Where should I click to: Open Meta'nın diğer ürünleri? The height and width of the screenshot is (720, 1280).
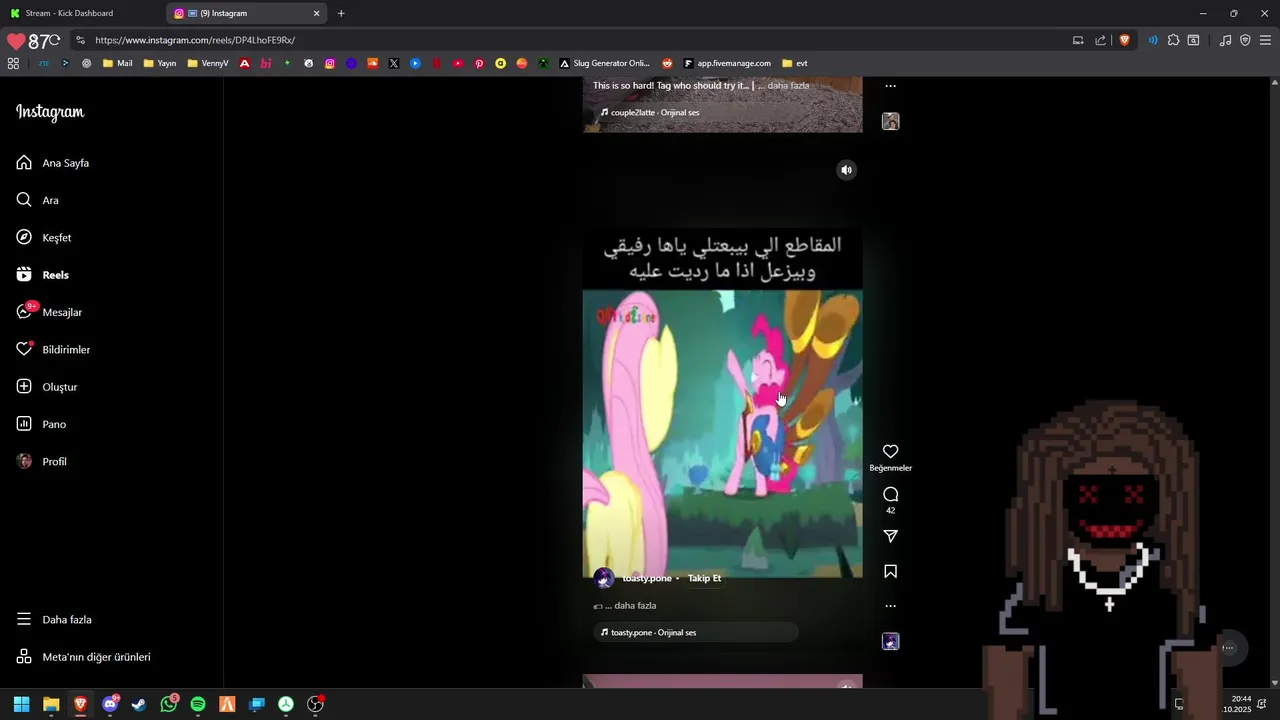point(83,657)
